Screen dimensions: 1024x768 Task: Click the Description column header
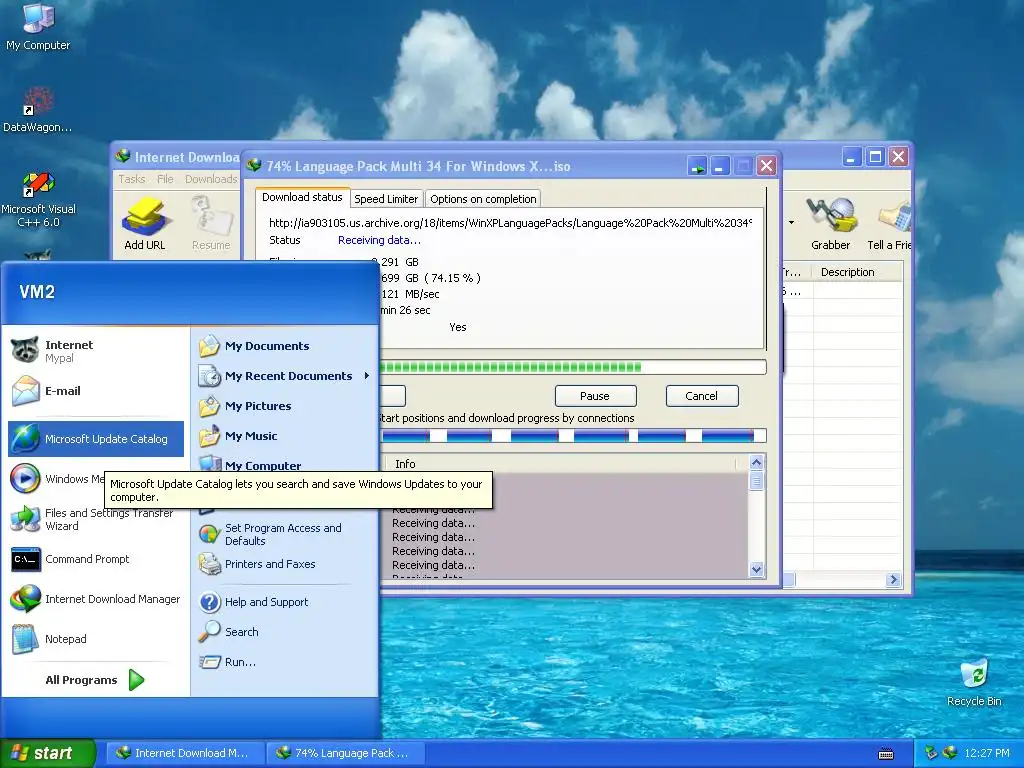coord(856,272)
